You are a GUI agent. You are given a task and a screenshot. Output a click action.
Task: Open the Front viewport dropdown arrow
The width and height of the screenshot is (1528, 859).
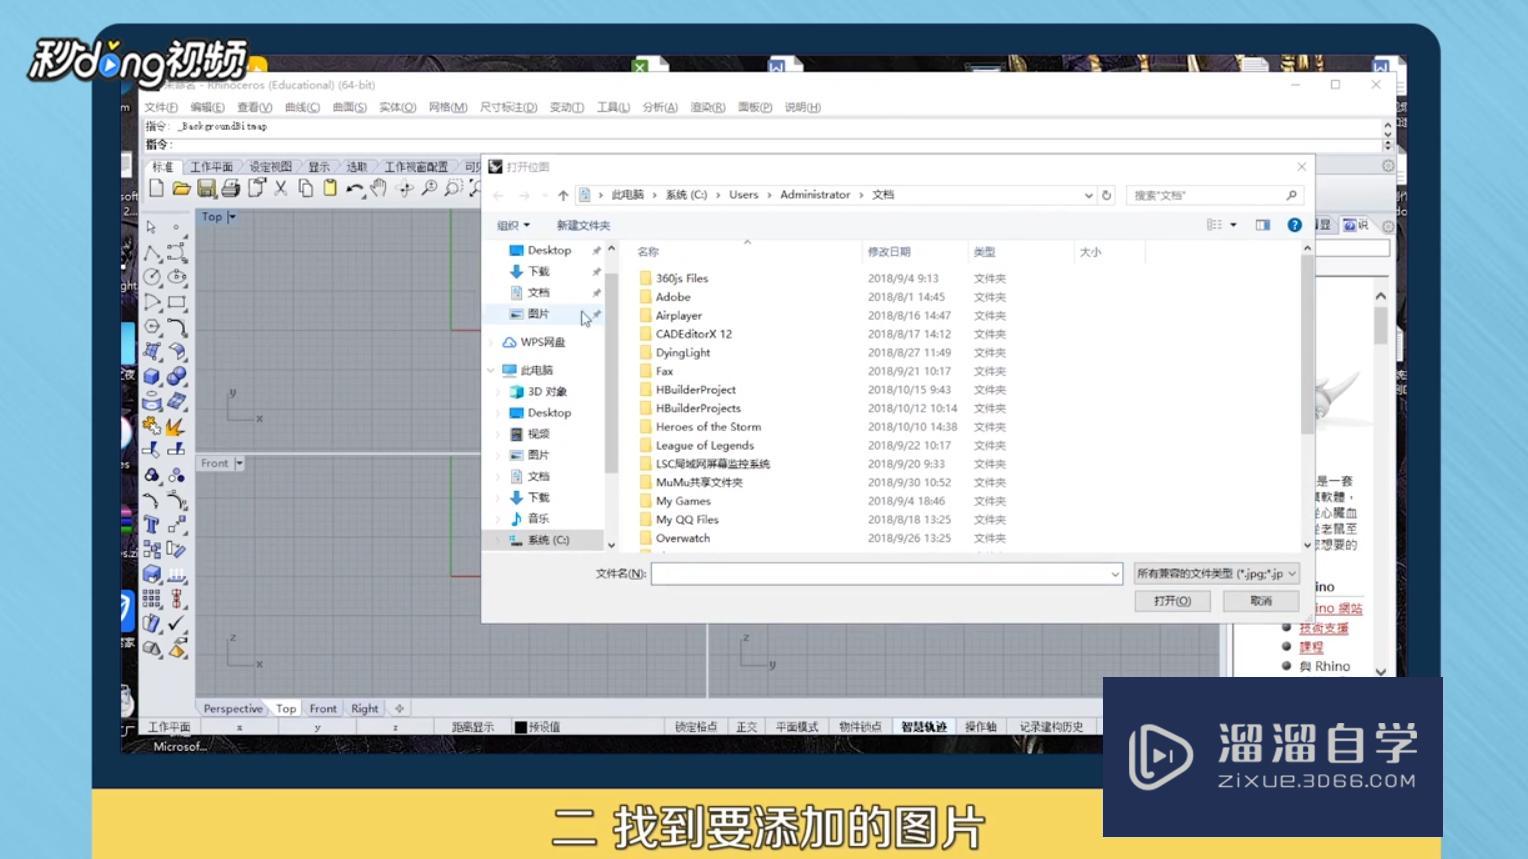pyautogui.click(x=239, y=464)
